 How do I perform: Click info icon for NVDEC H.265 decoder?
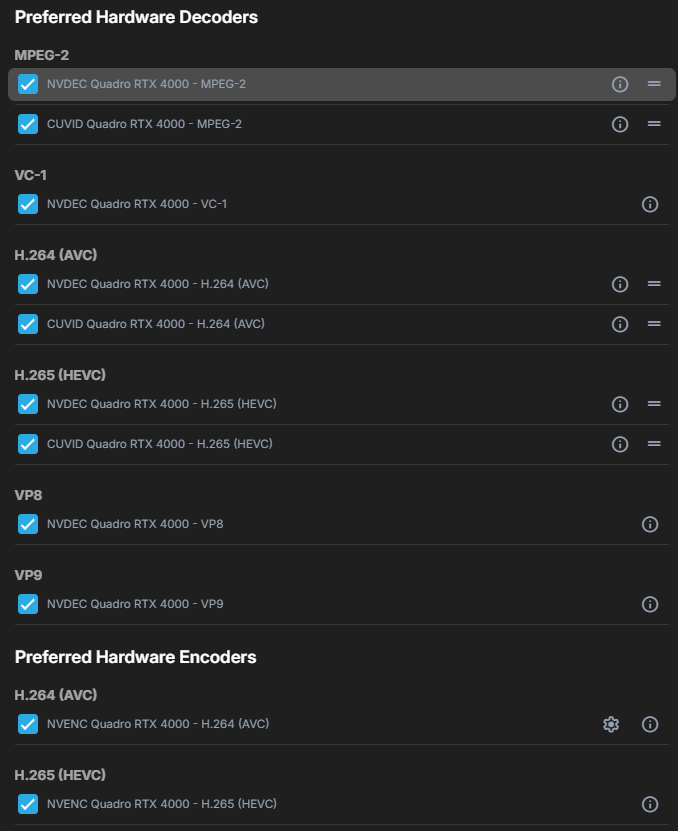[620, 404]
